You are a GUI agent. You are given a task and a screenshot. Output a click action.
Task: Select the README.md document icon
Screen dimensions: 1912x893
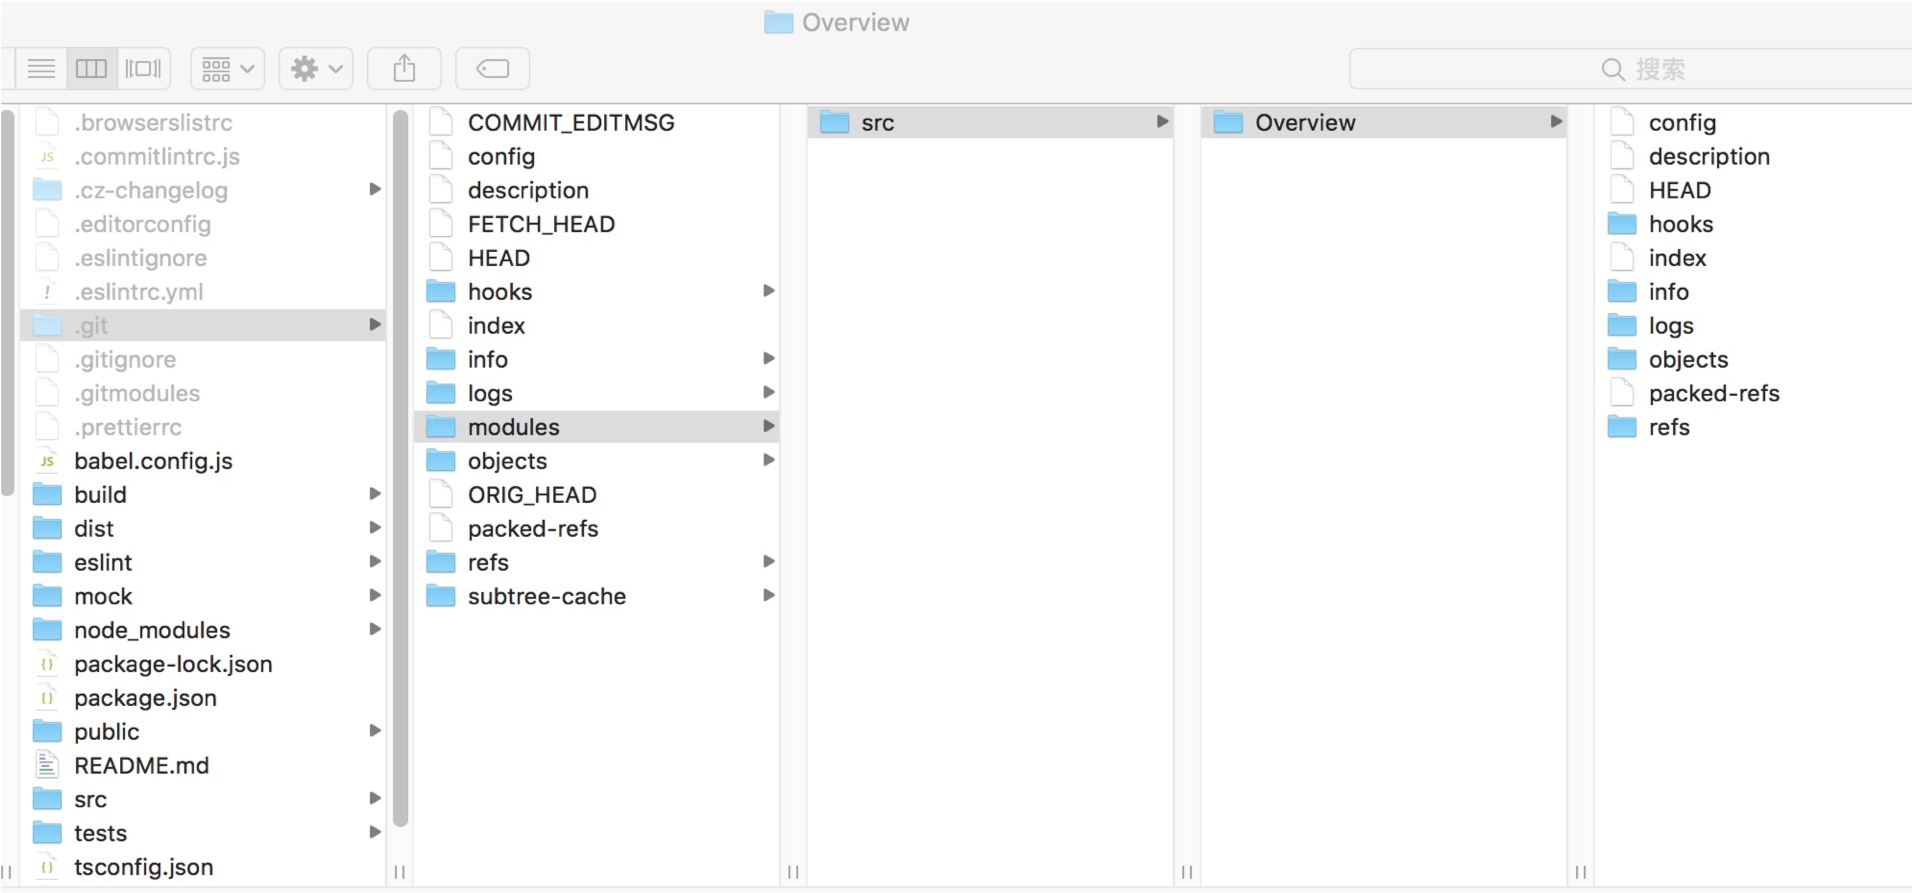click(47, 766)
